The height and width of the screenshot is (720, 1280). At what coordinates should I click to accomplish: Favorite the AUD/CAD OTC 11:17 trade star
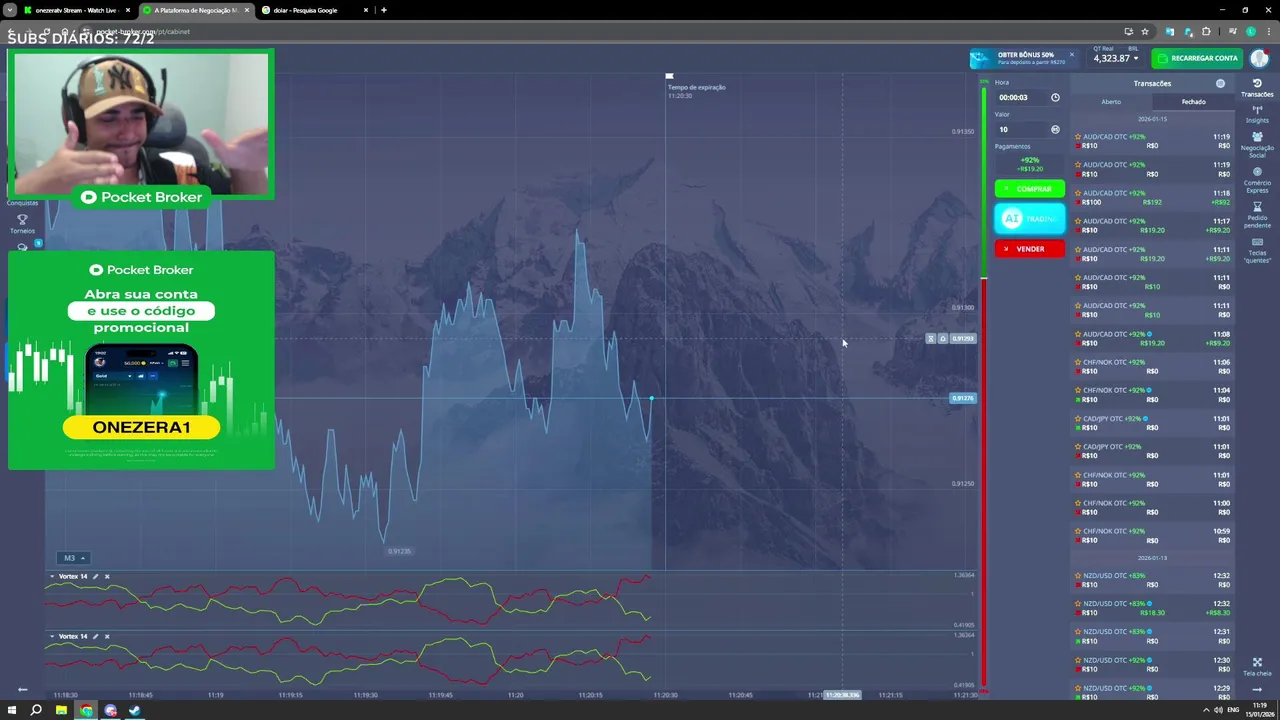[x=1078, y=221]
